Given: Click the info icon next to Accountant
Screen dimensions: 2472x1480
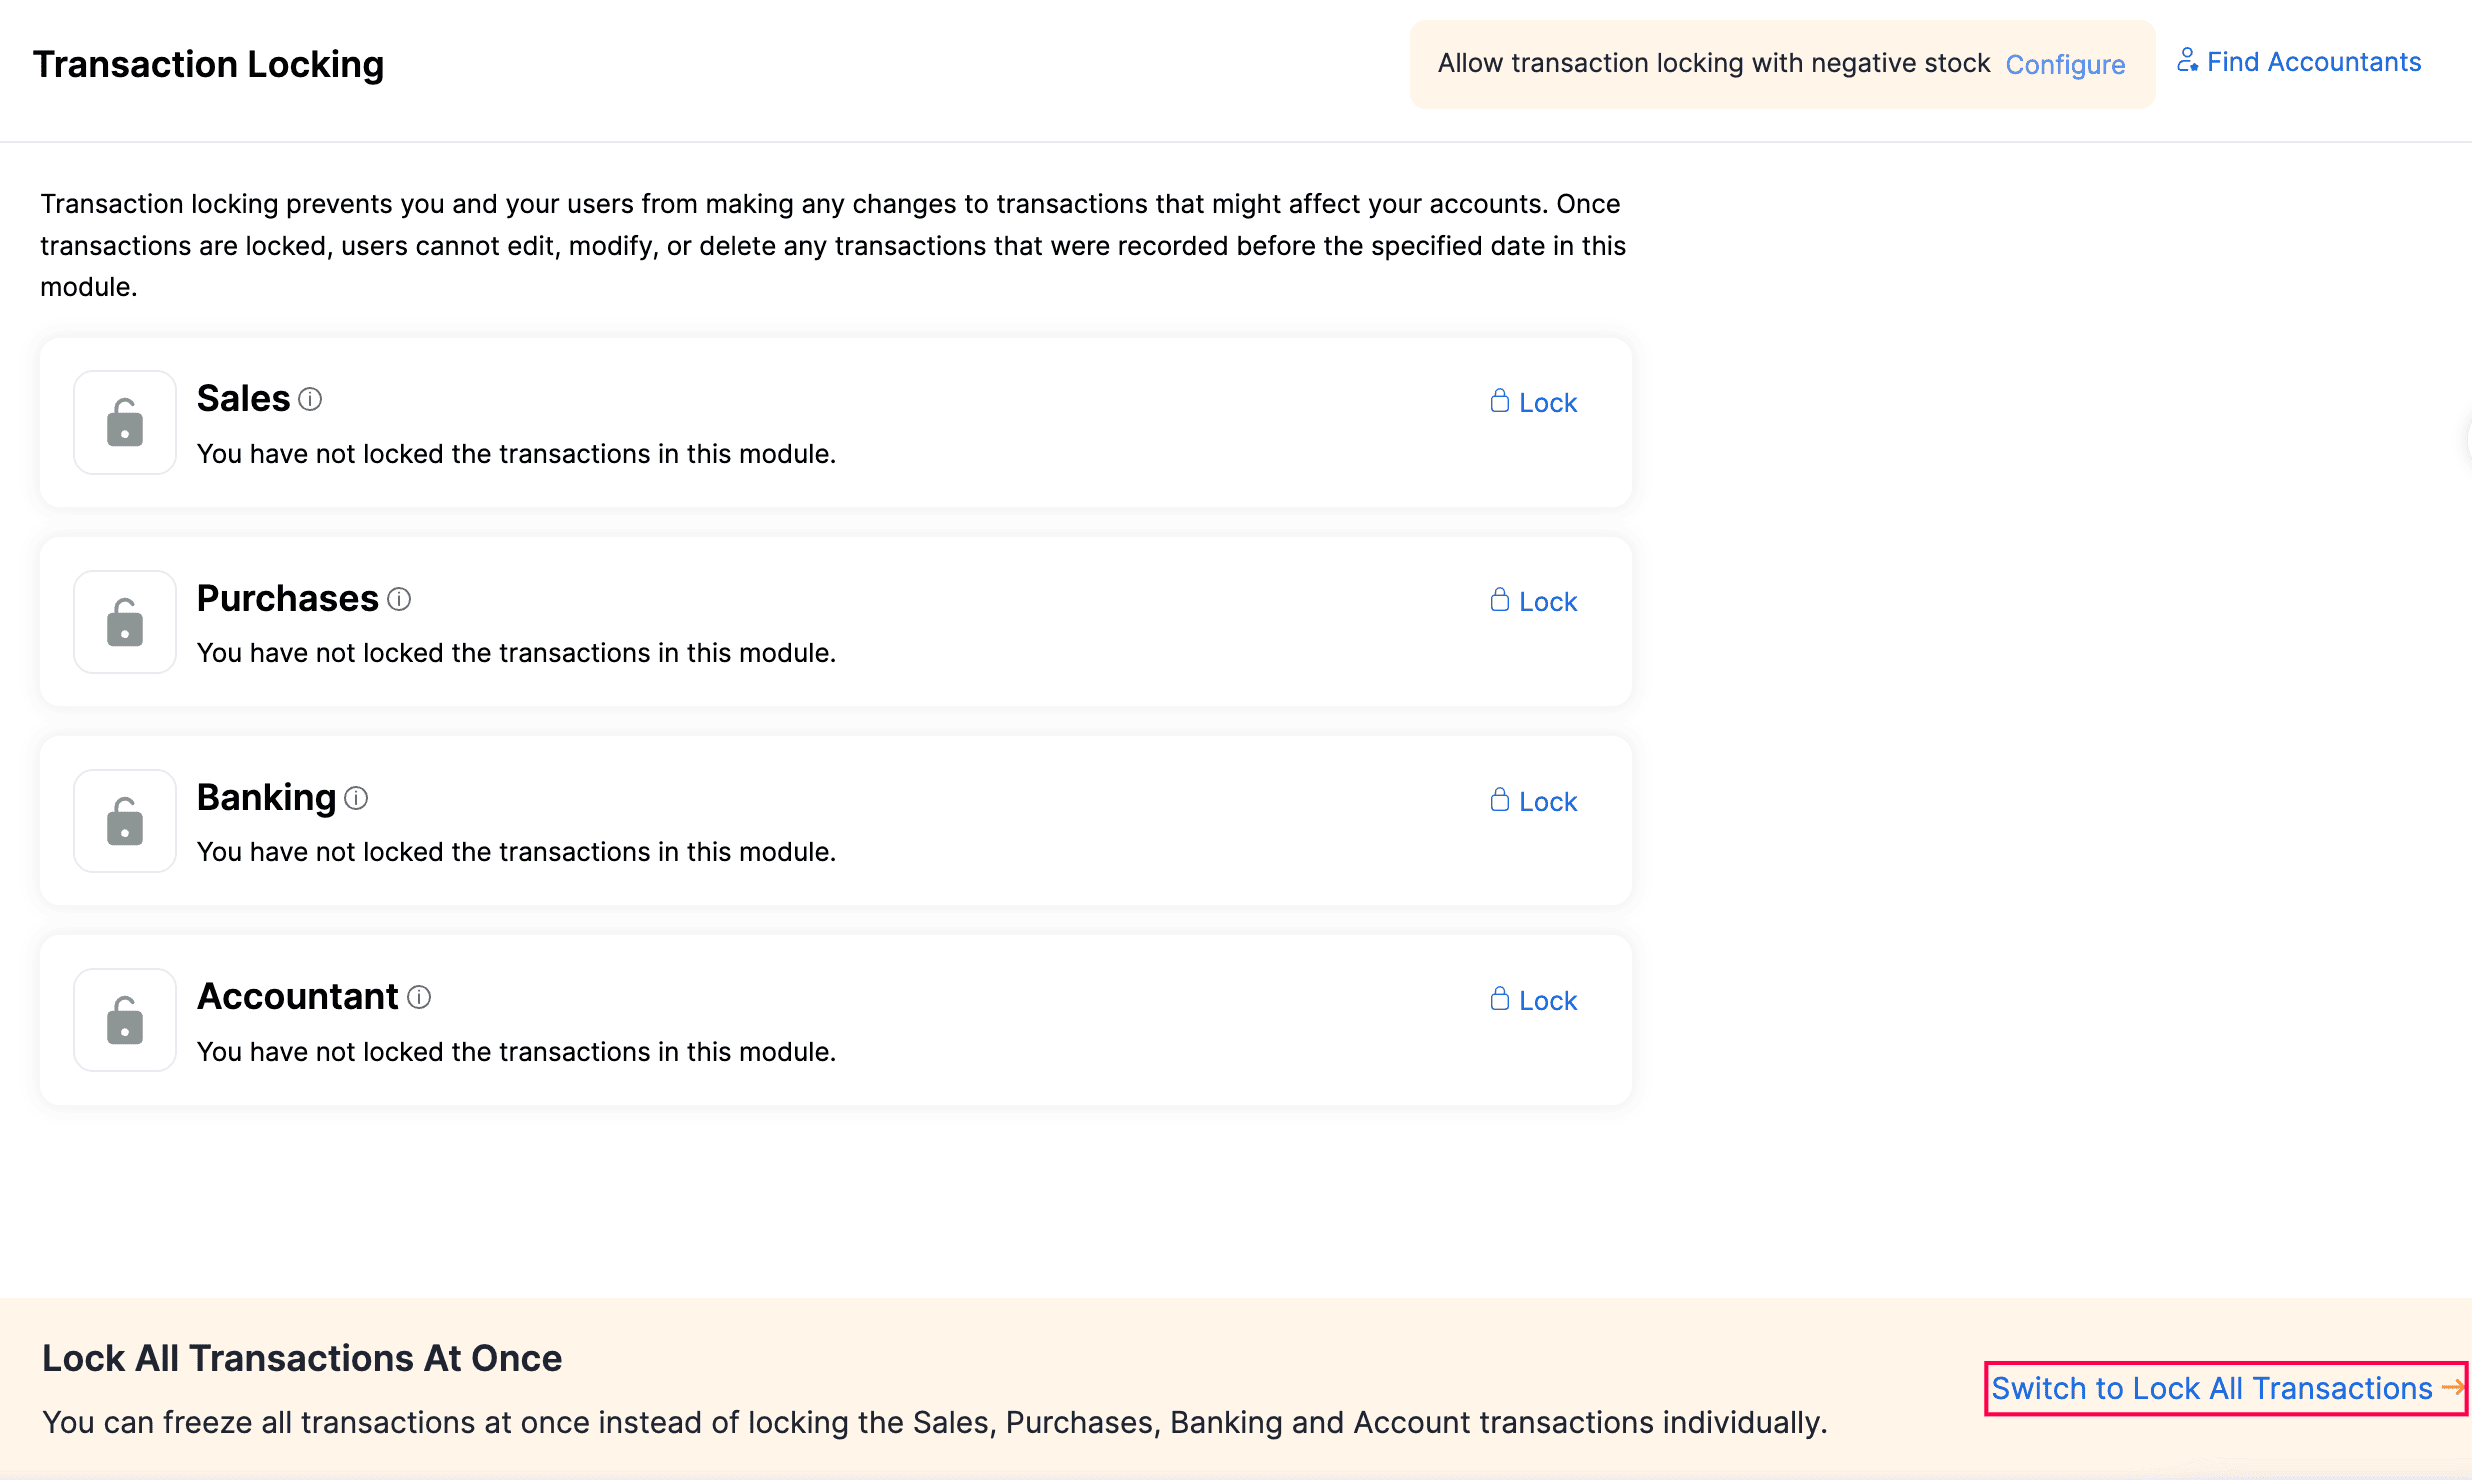Looking at the screenshot, I should pyautogui.click(x=417, y=997).
